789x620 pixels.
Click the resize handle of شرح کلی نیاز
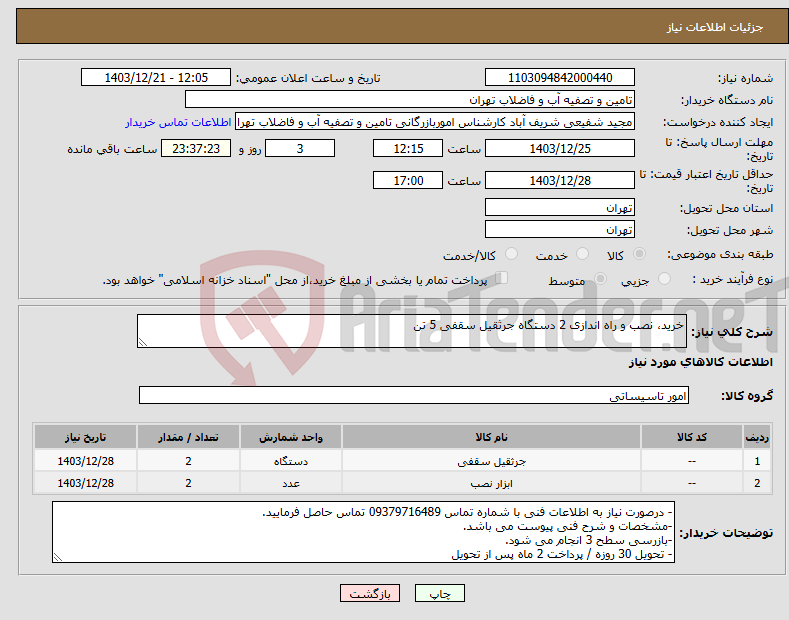[x=143, y=342]
